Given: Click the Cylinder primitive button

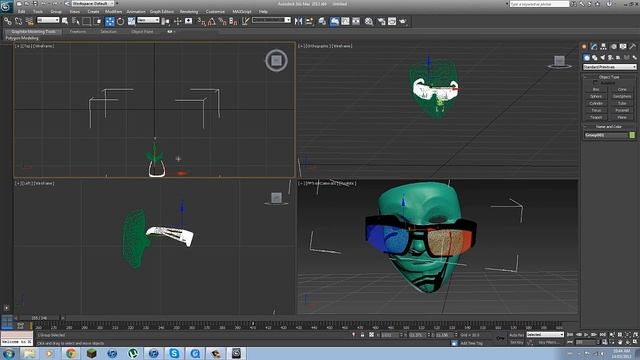Looking at the screenshot, I should [596, 103].
